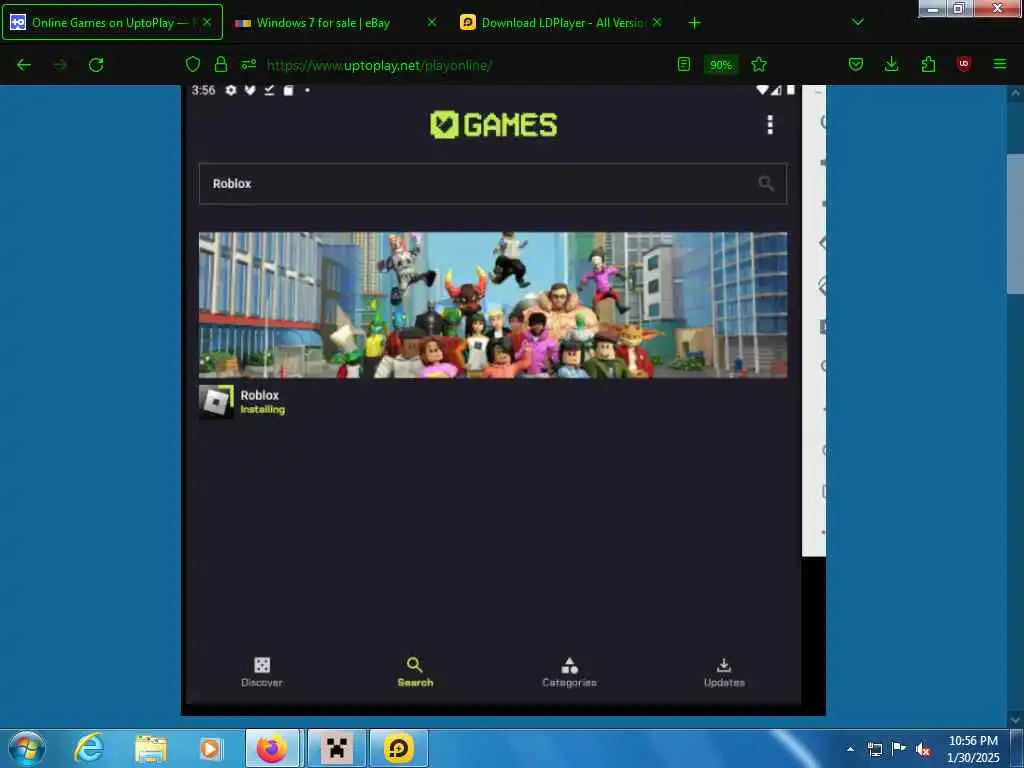Close the Online Games on UptoPlay tab

coord(206,22)
